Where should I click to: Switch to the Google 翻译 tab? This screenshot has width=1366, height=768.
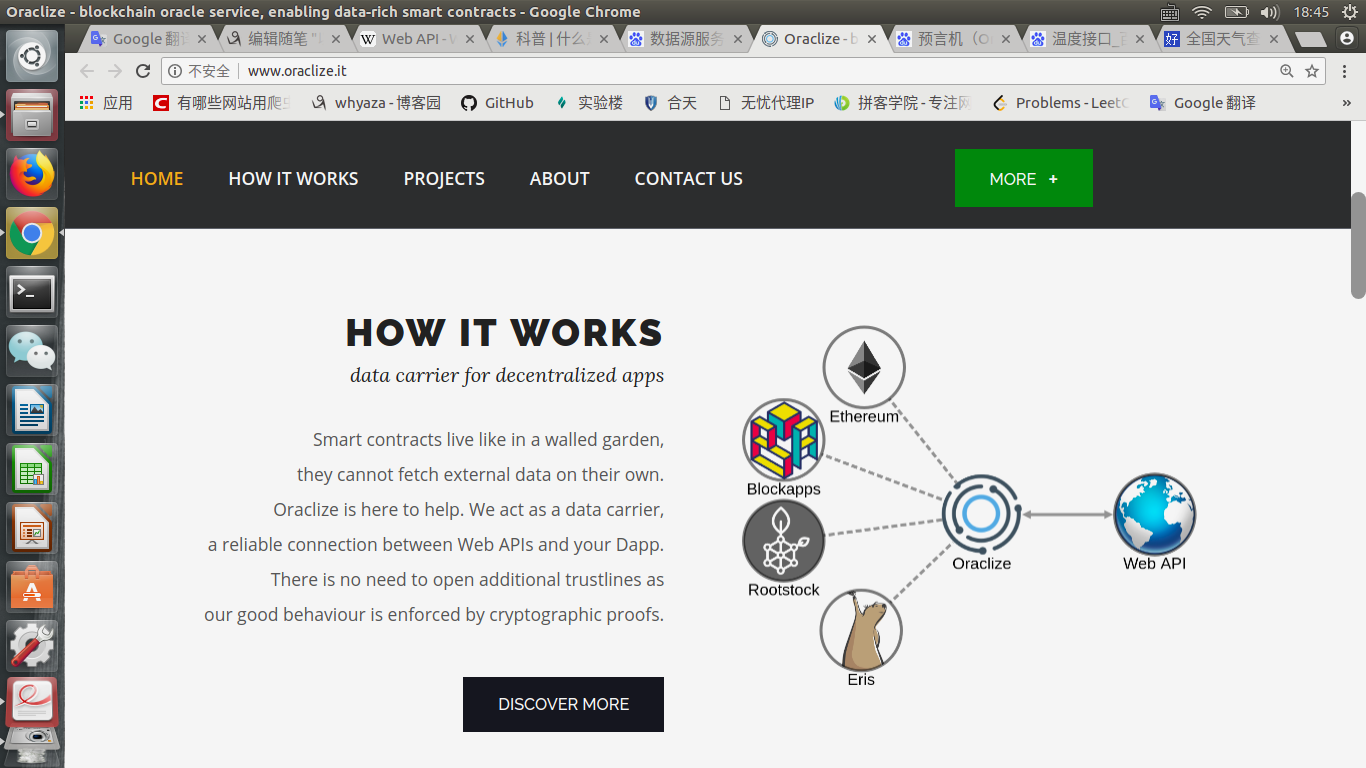148,39
